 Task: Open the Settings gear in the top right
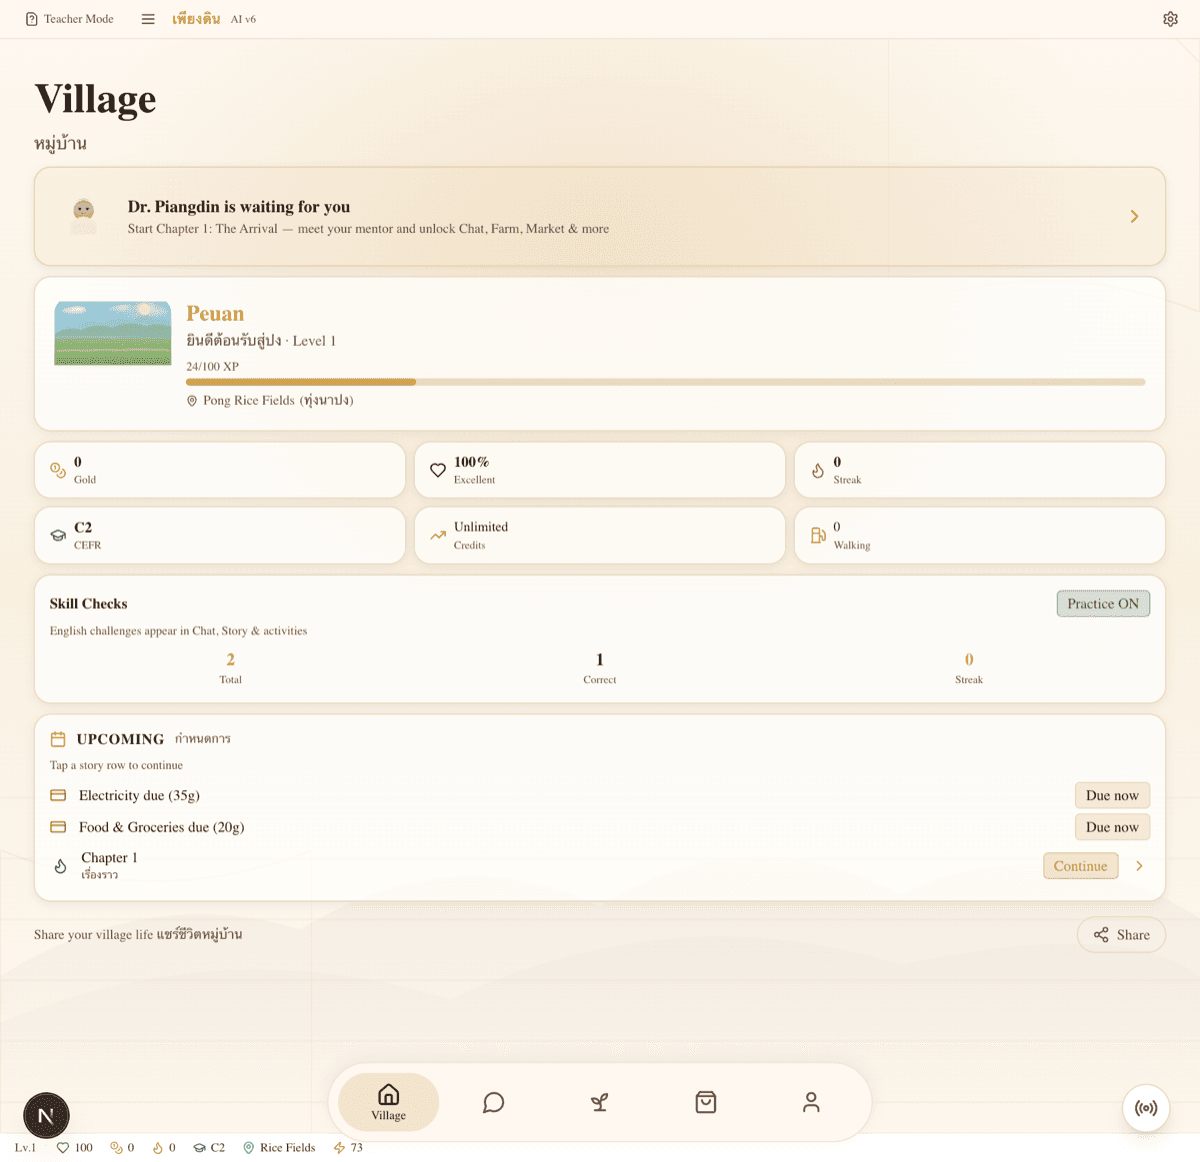1170,19
